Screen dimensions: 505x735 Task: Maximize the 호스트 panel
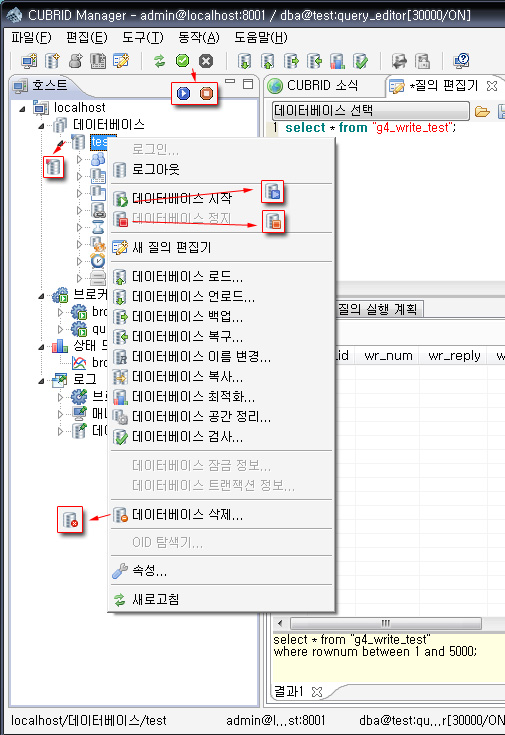tap(248, 84)
